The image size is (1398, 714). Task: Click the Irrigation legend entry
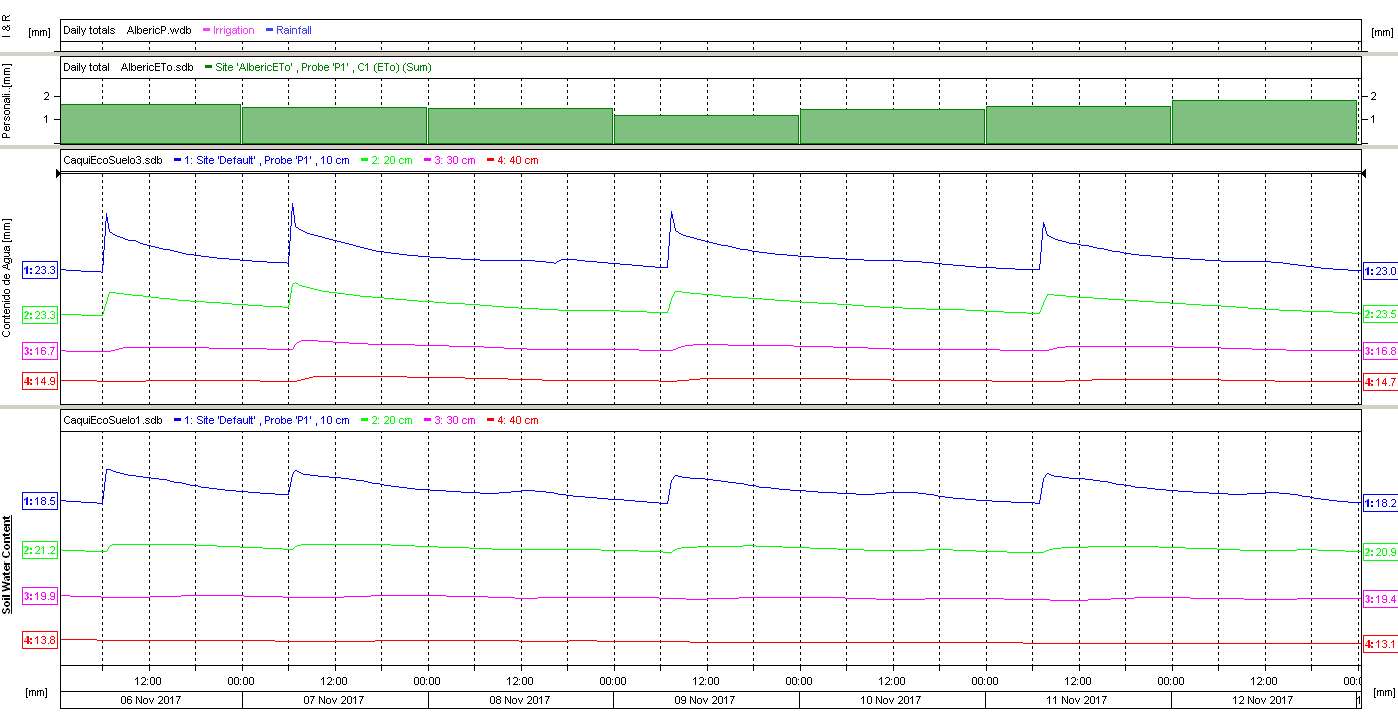(x=228, y=30)
